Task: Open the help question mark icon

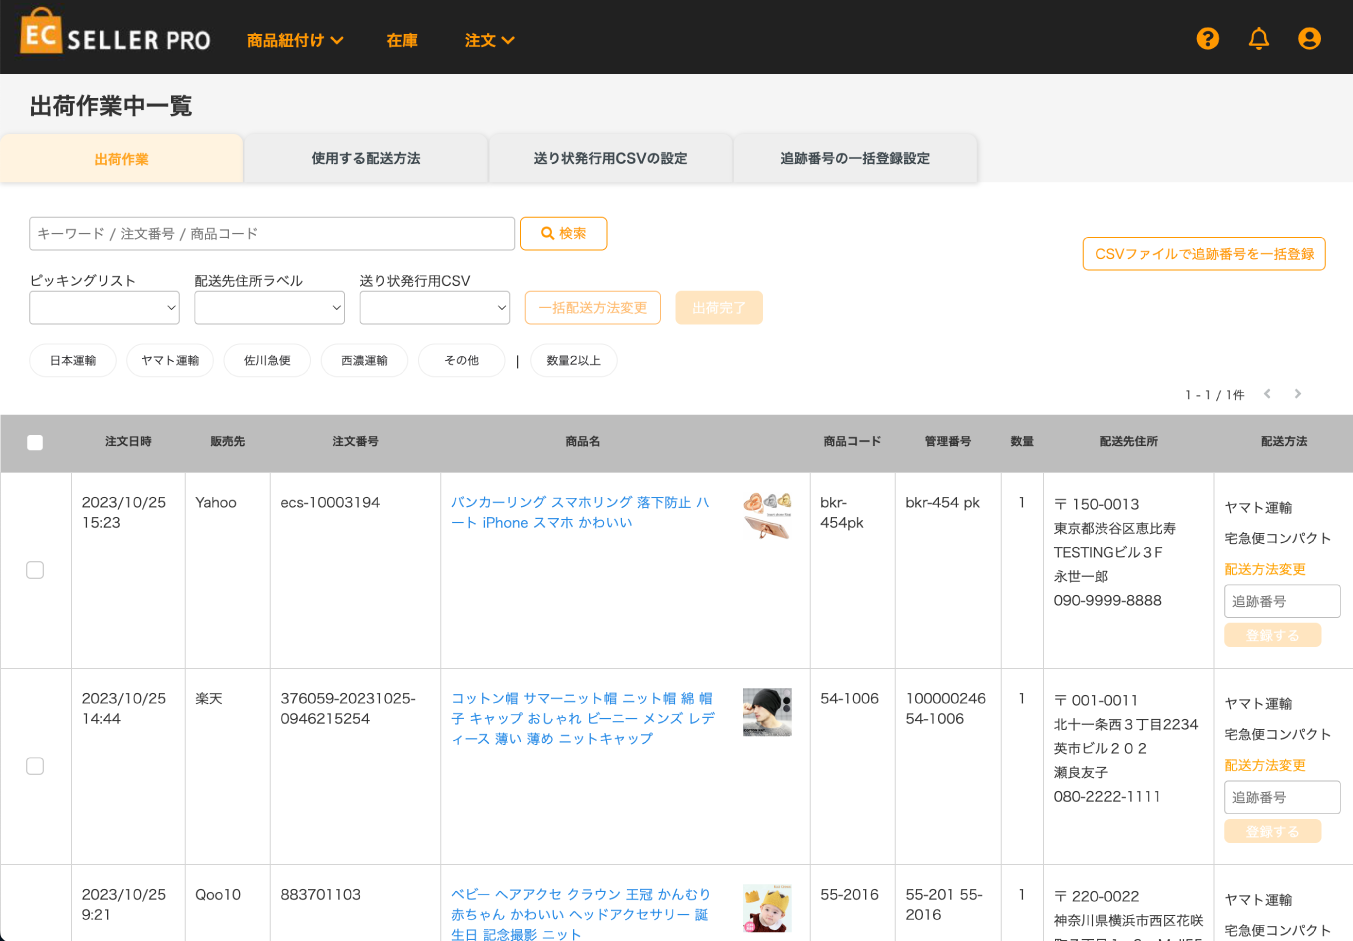Action: coord(1208,39)
